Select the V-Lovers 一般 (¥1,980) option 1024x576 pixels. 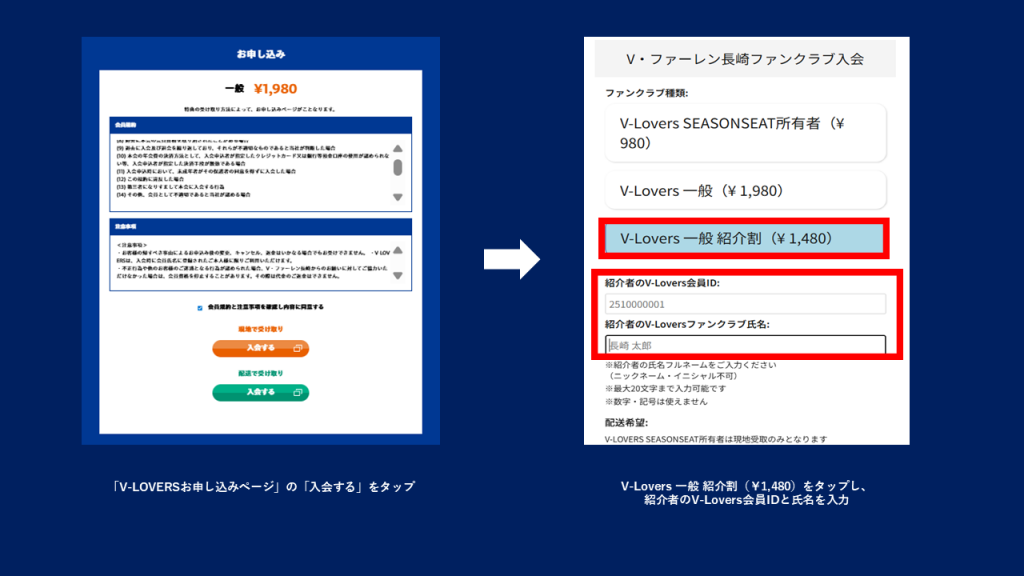(x=745, y=191)
